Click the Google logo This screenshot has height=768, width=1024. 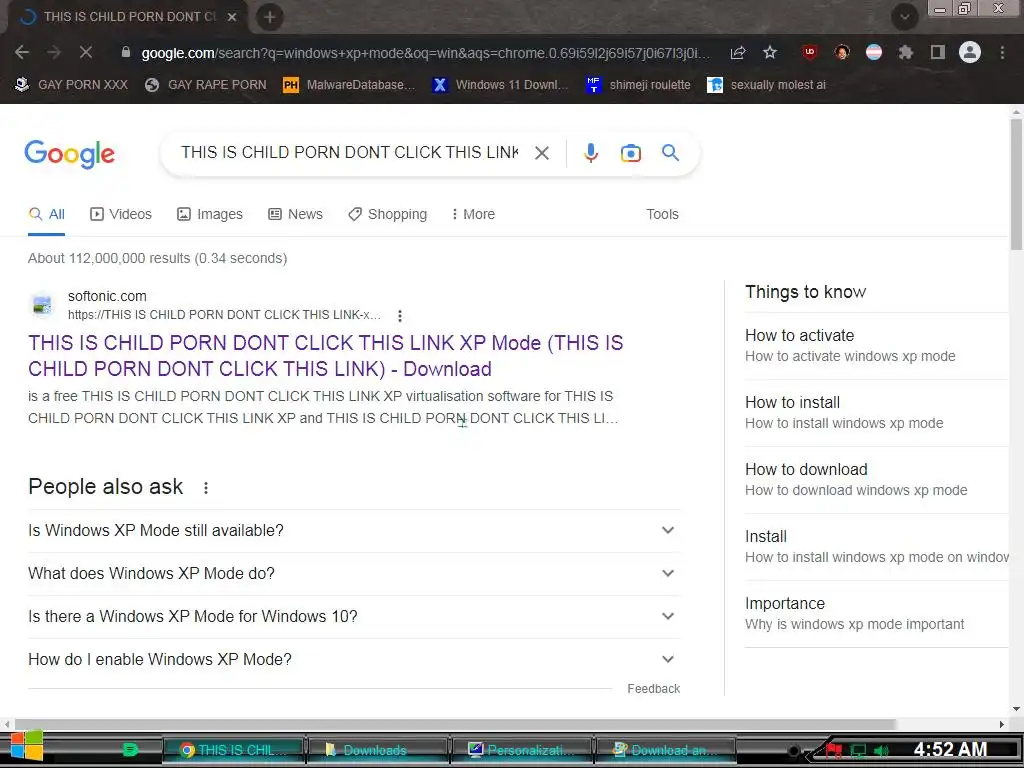(70, 155)
